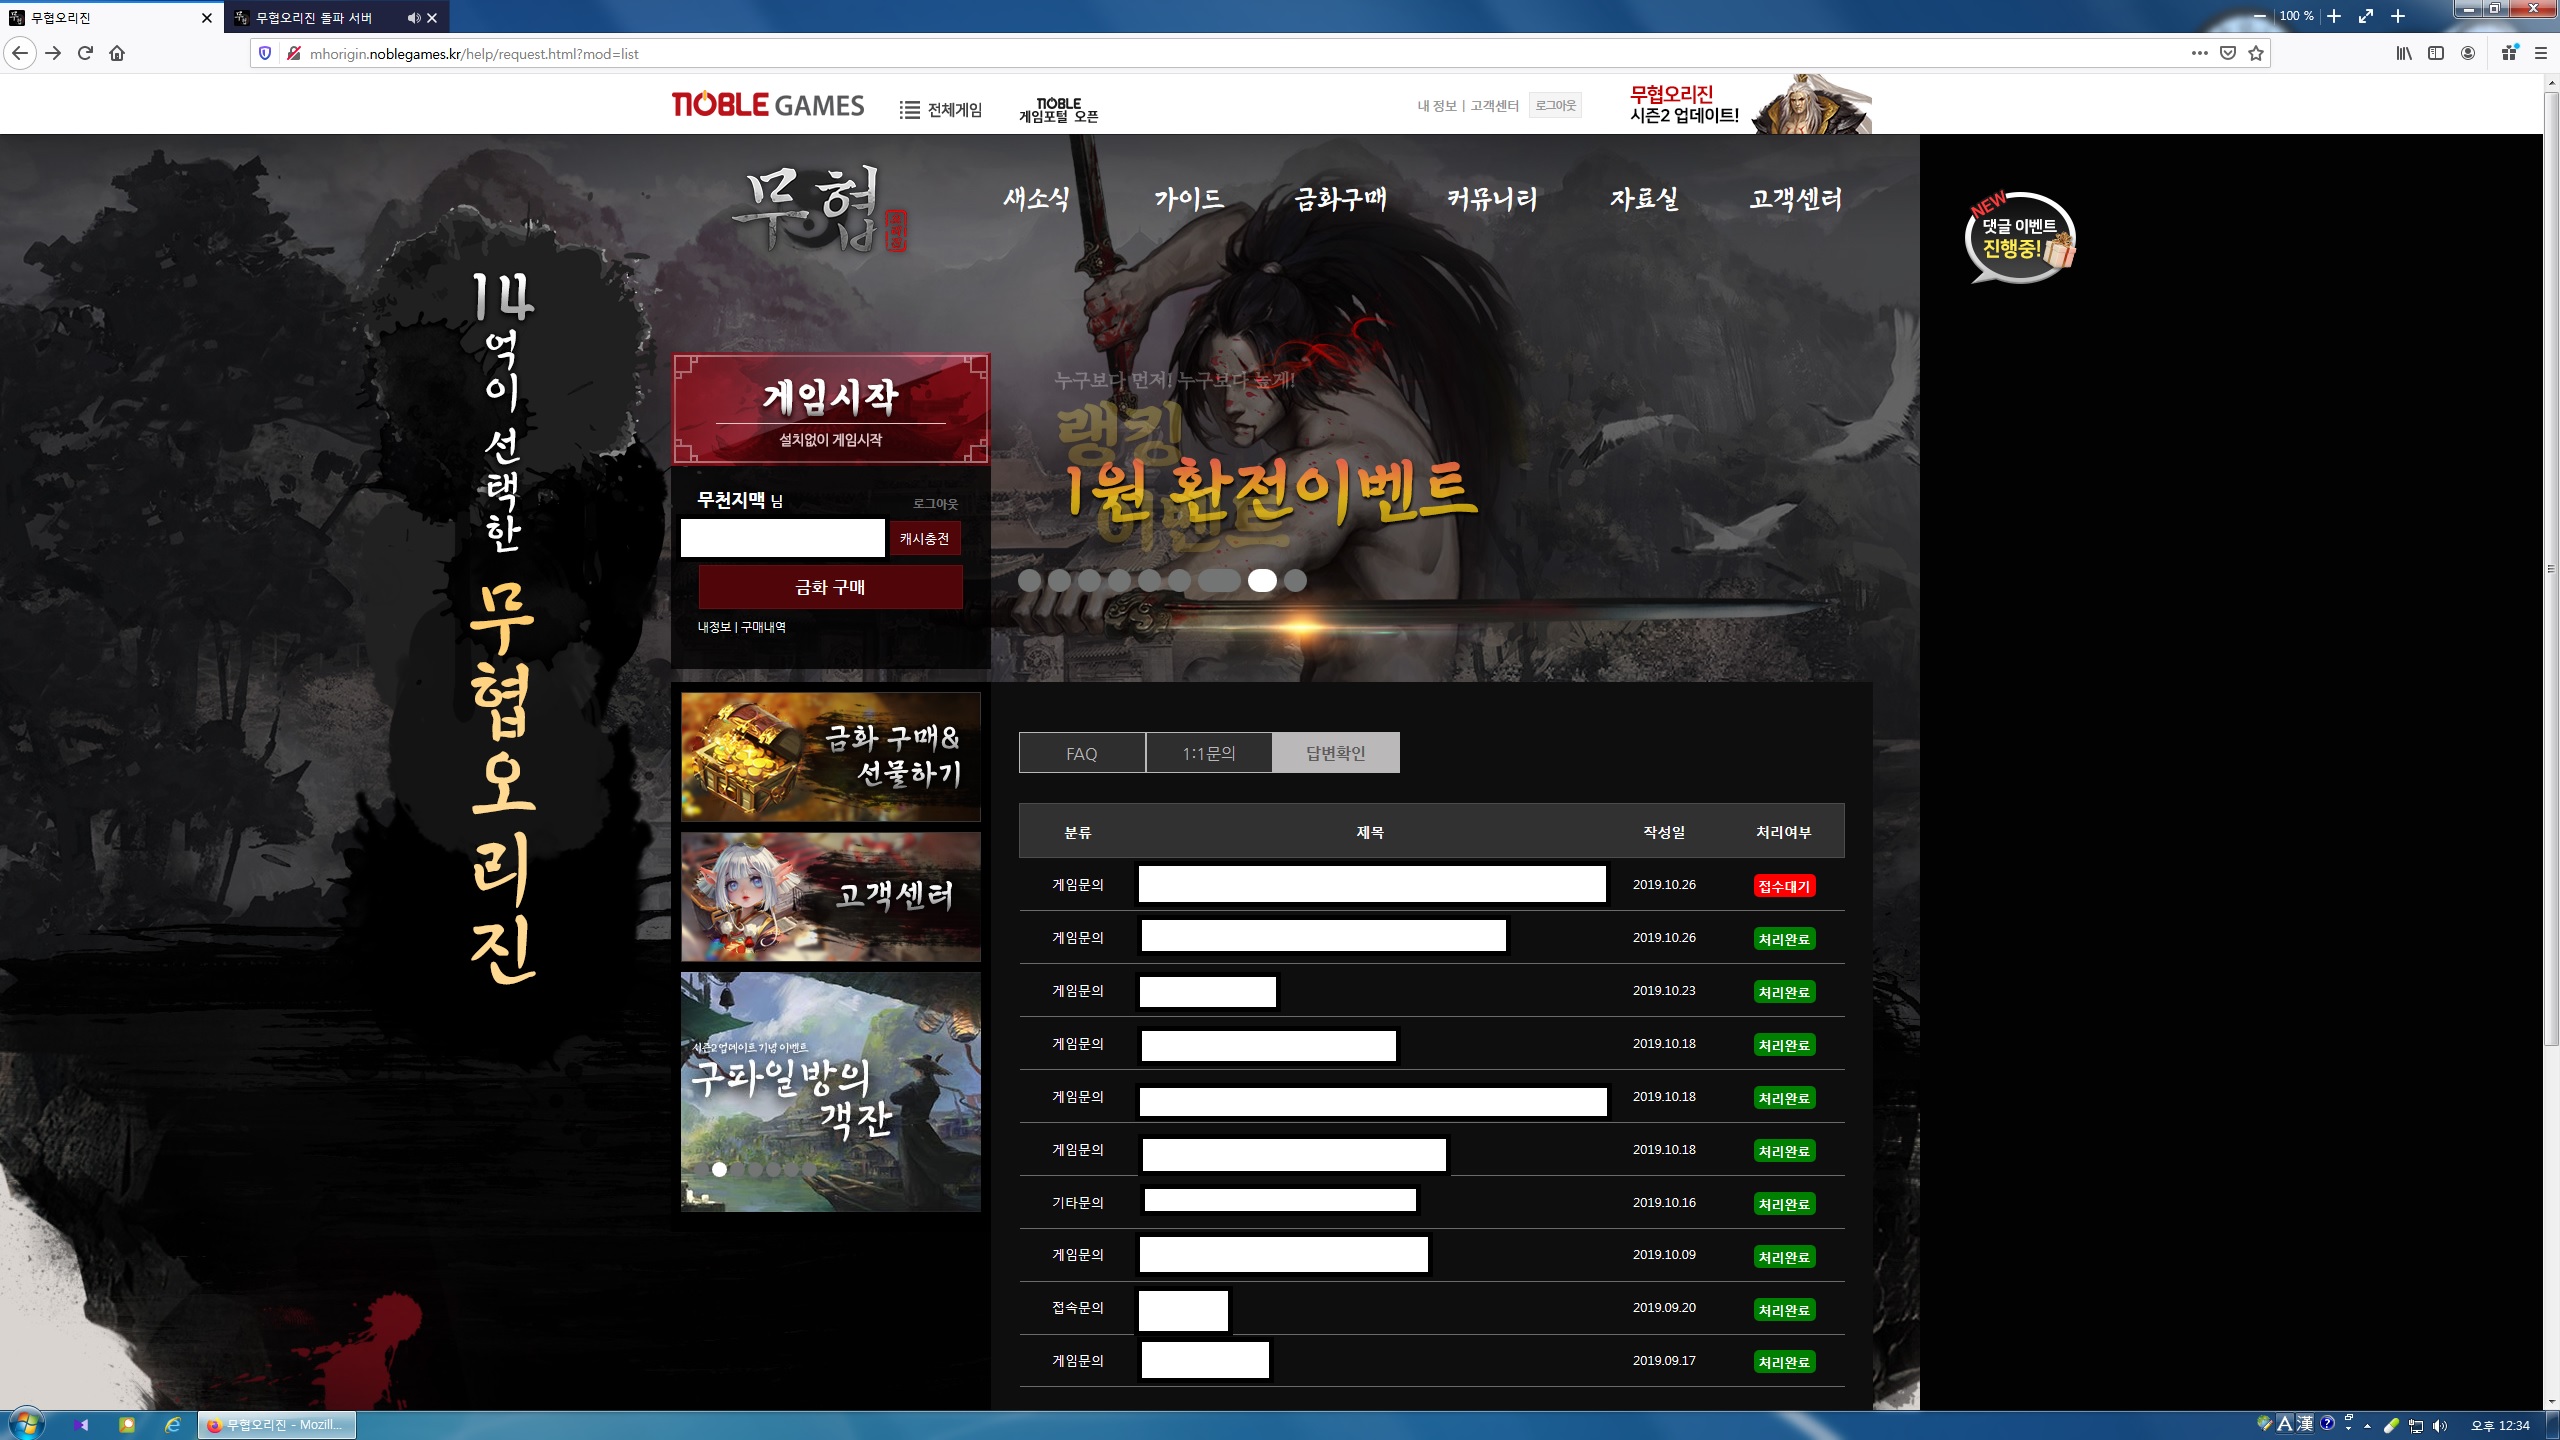Open the What's New gift icon
2560x1440 pixels.
2509,53
